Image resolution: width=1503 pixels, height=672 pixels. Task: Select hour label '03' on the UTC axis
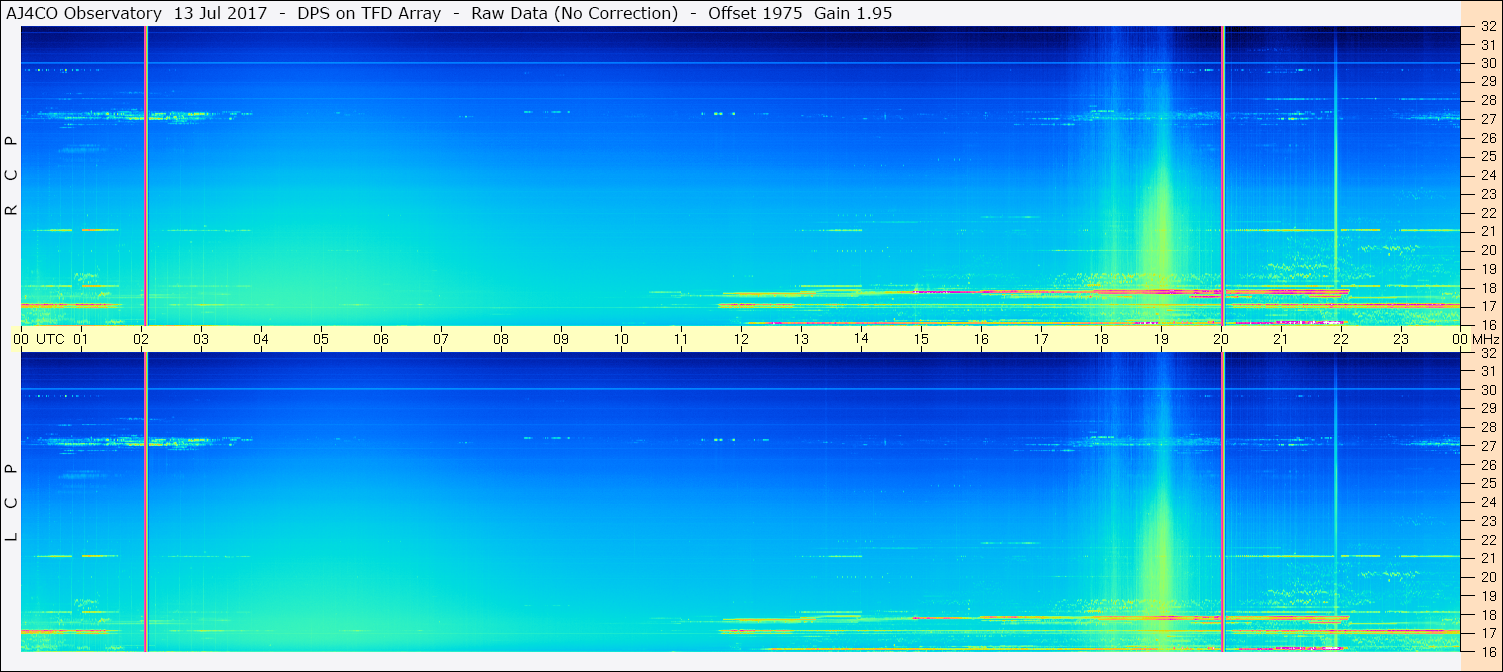click(201, 339)
